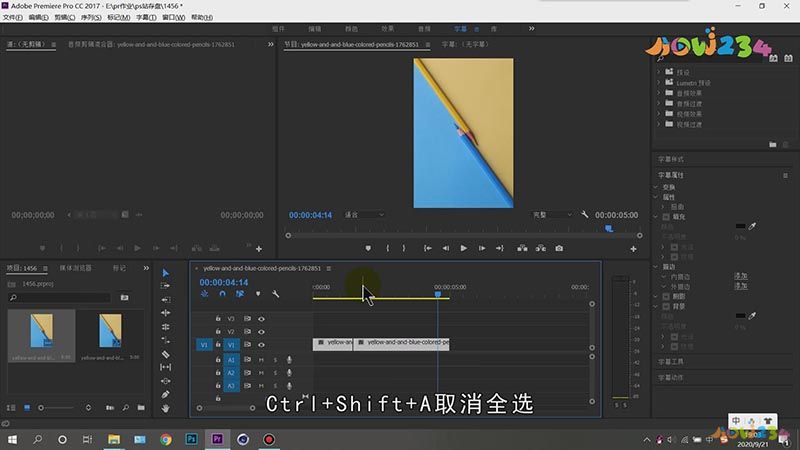Toggle V2 track output eye
This screenshot has width=800, height=450.
pyautogui.click(x=261, y=332)
